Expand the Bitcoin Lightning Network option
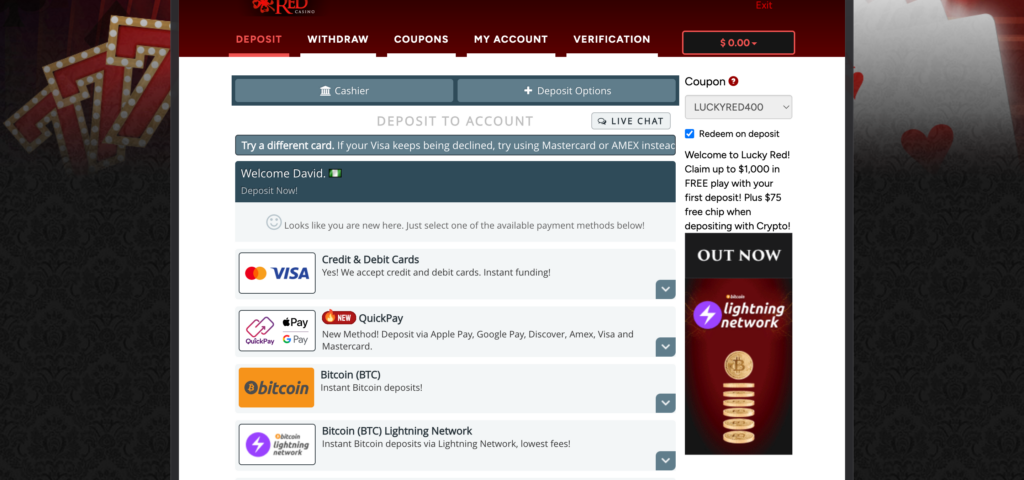The height and width of the screenshot is (480, 1024). (x=665, y=460)
